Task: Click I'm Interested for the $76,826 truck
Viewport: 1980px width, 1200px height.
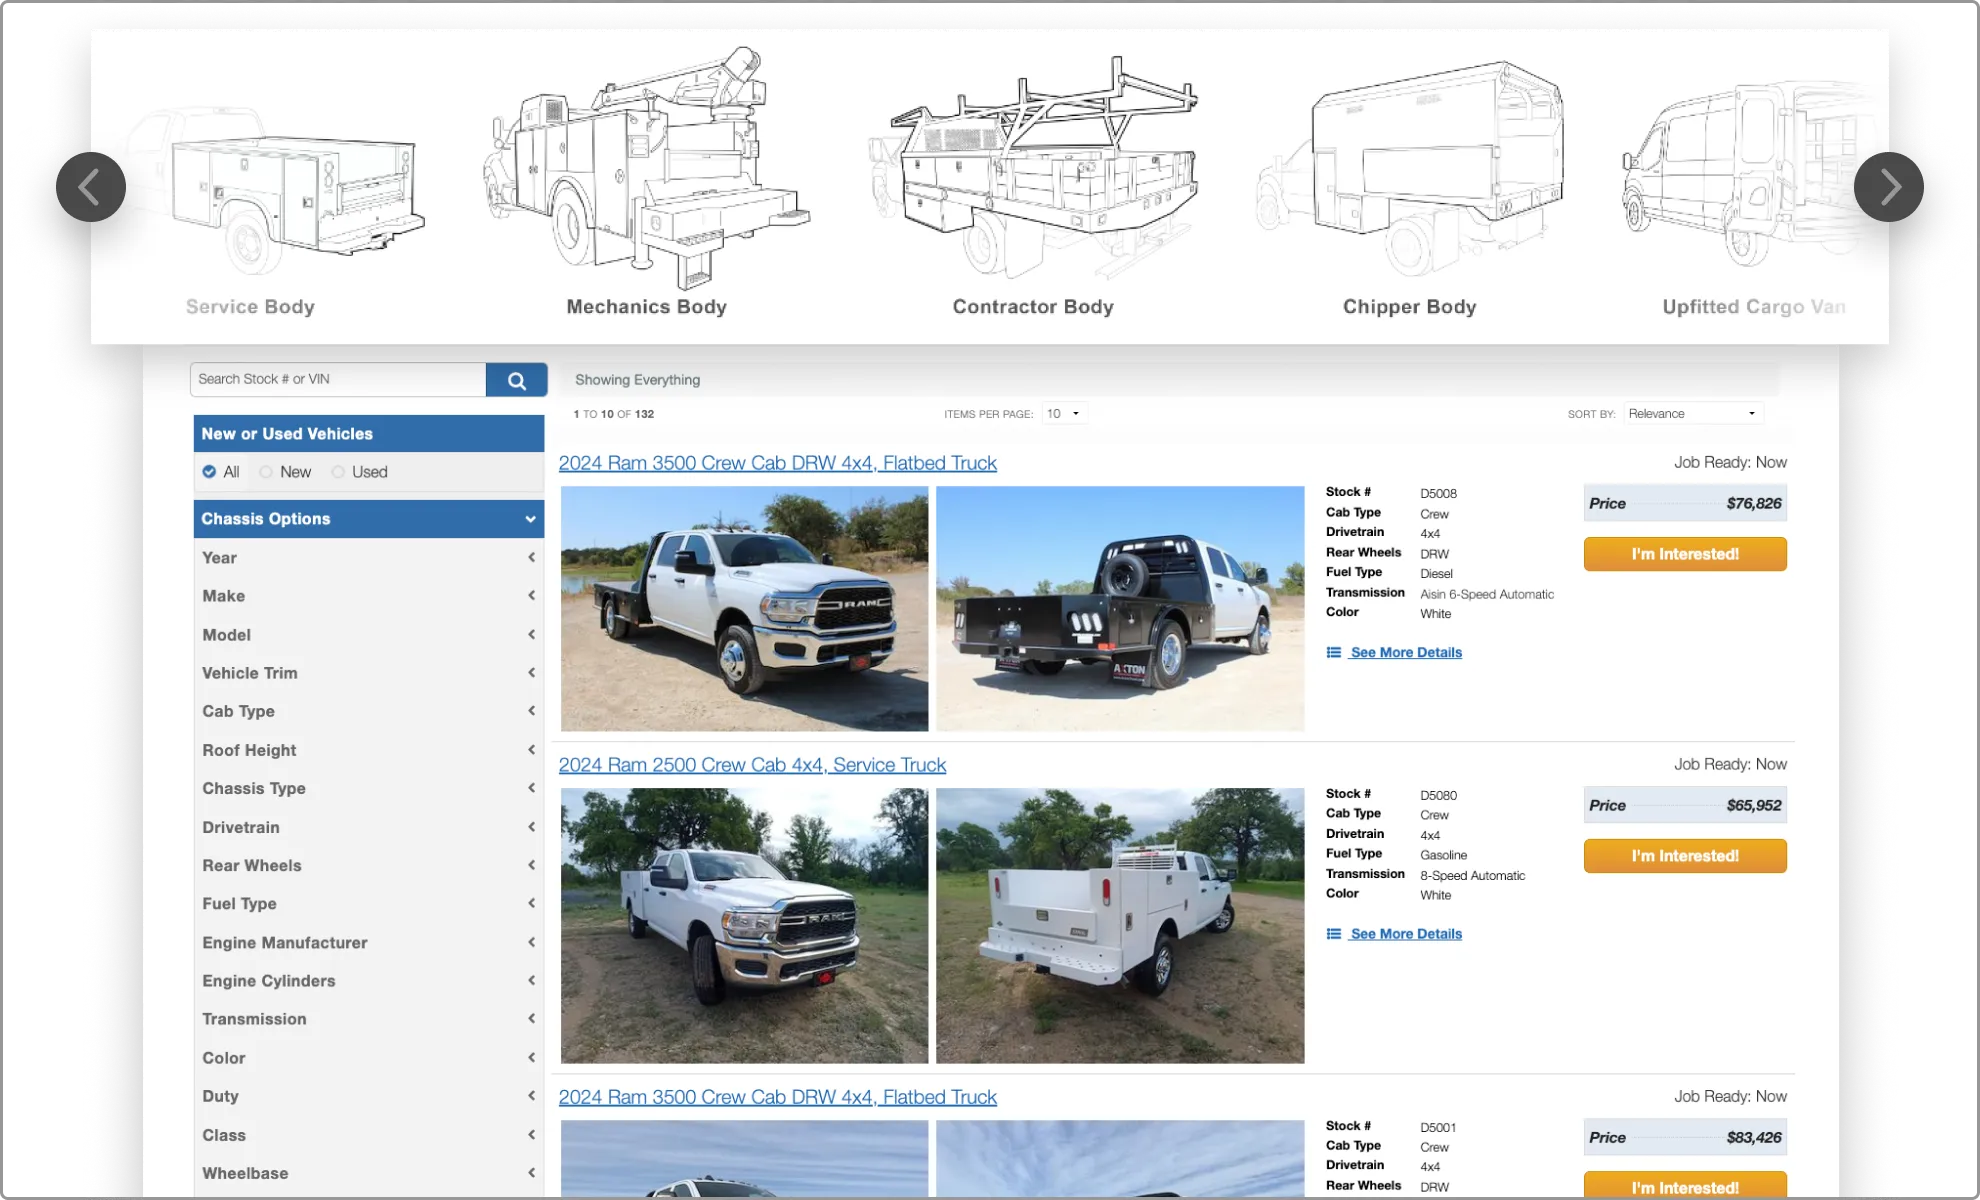Action: tap(1685, 554)
